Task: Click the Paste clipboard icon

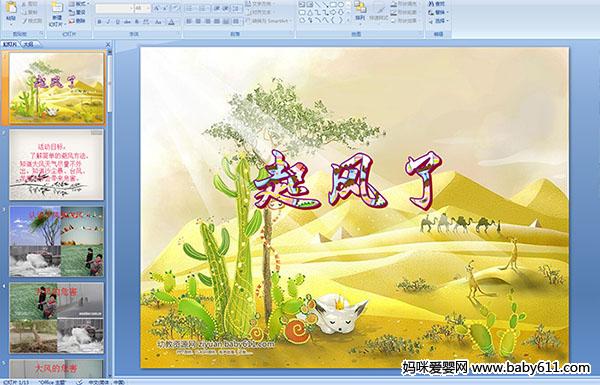Action: point(11,10)
